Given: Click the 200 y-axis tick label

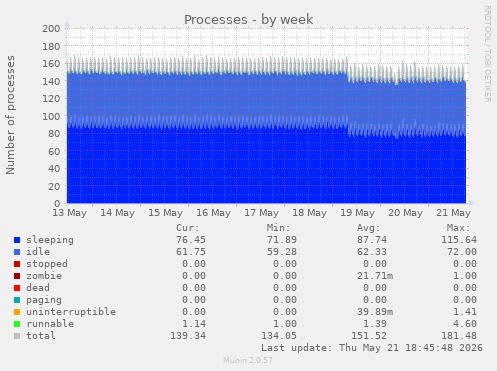Looking at the screenshot, I should [x=51, y=29].
